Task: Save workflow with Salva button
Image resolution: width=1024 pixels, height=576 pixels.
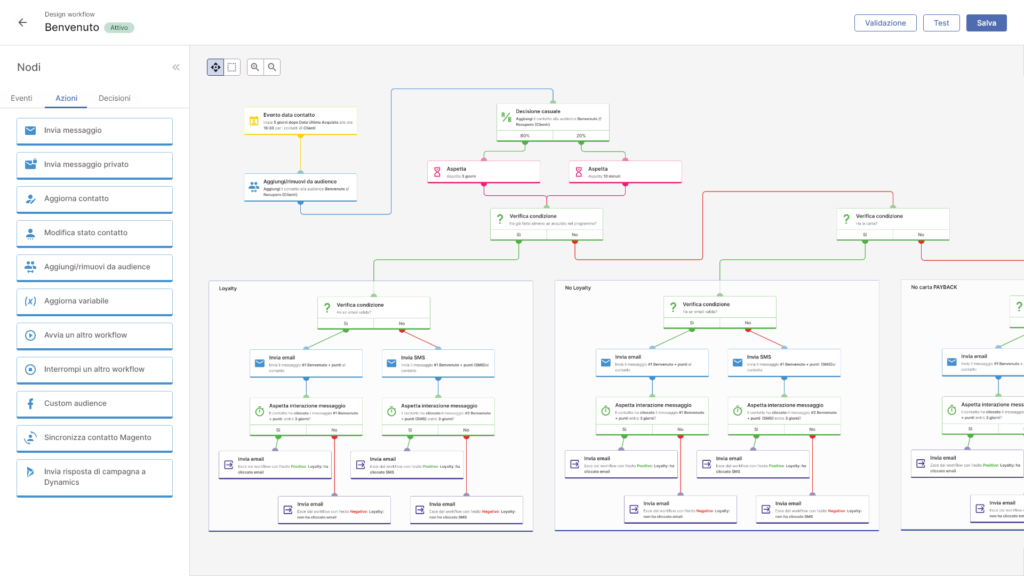Action: [986, 23]
